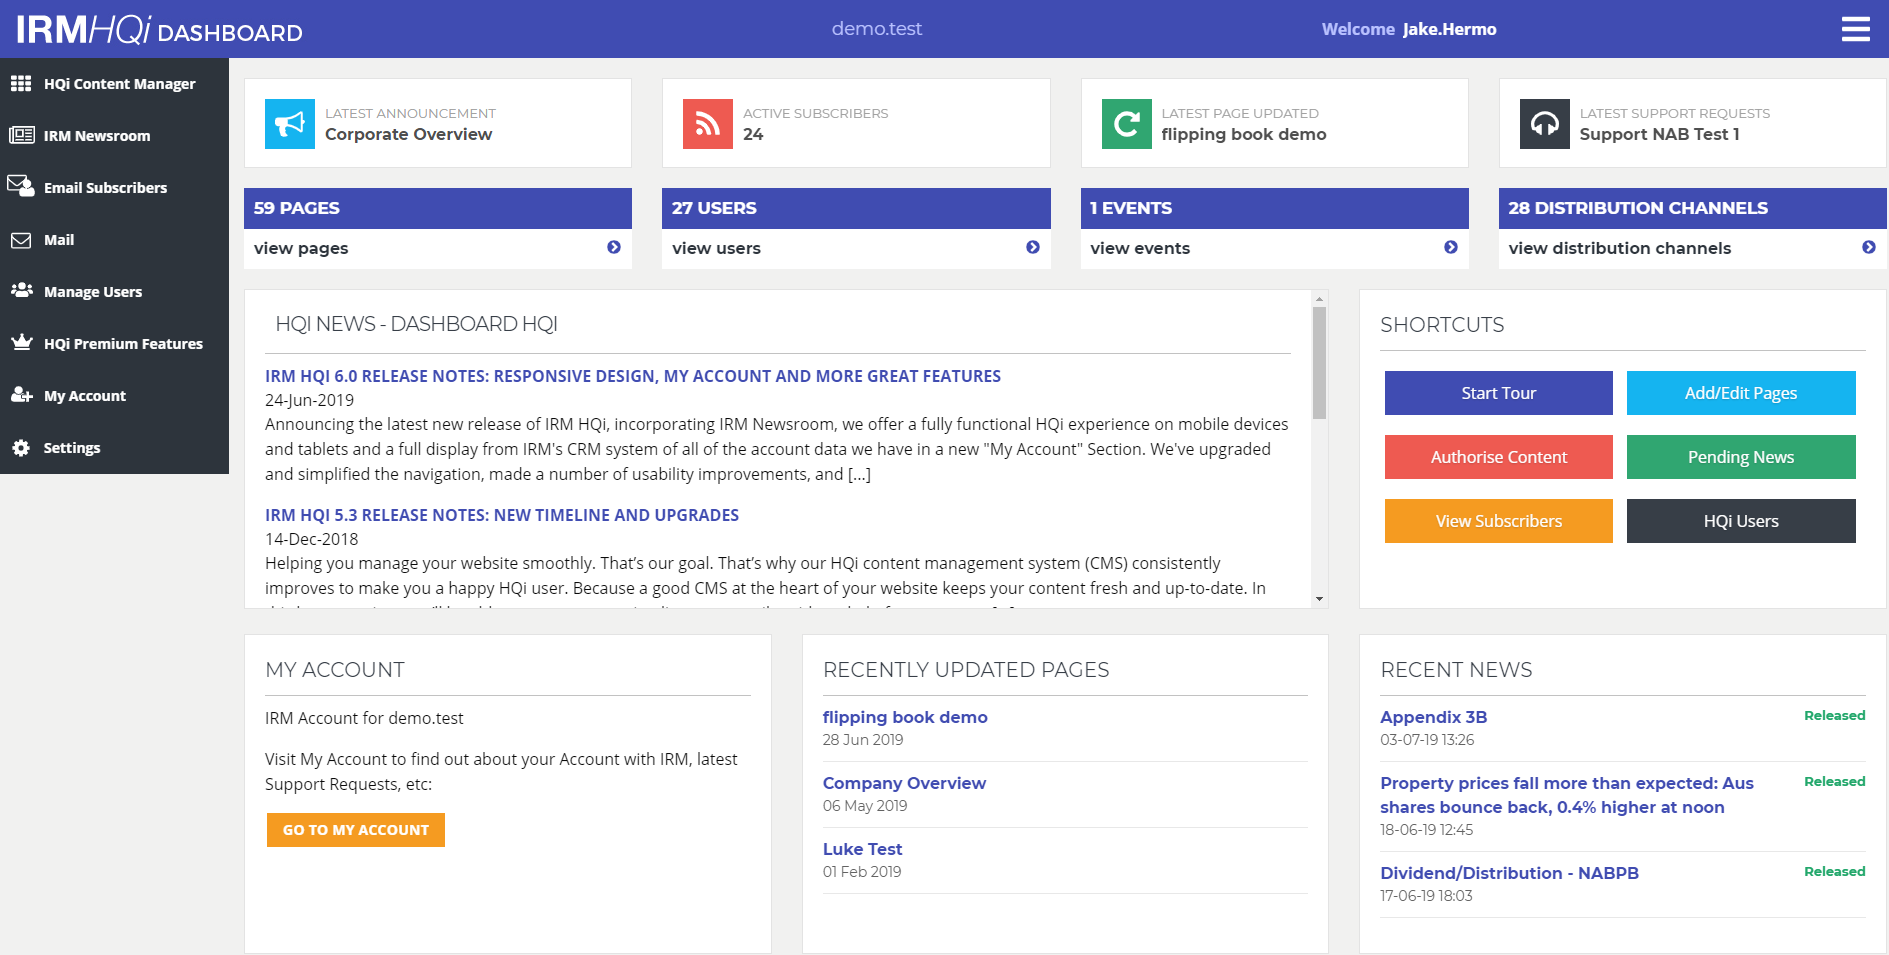The height and width of the screenshot is (955, 1889).
Task: Click the megaphone Latest Announcement icon
Action: point(290,124)
